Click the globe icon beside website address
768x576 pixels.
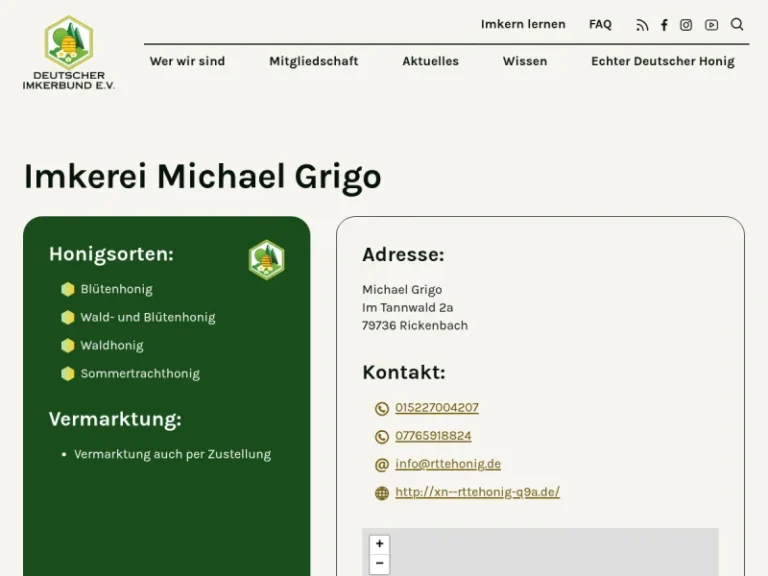click(x=381, y=493)
